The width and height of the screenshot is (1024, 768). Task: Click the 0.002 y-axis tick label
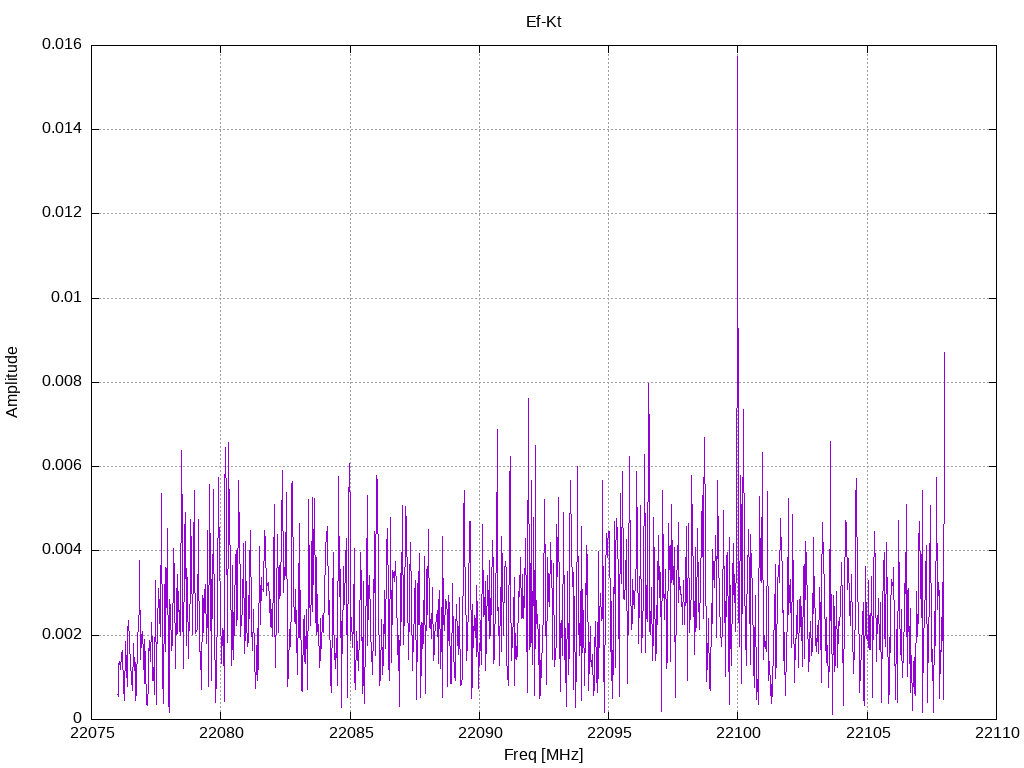point(61,635)
